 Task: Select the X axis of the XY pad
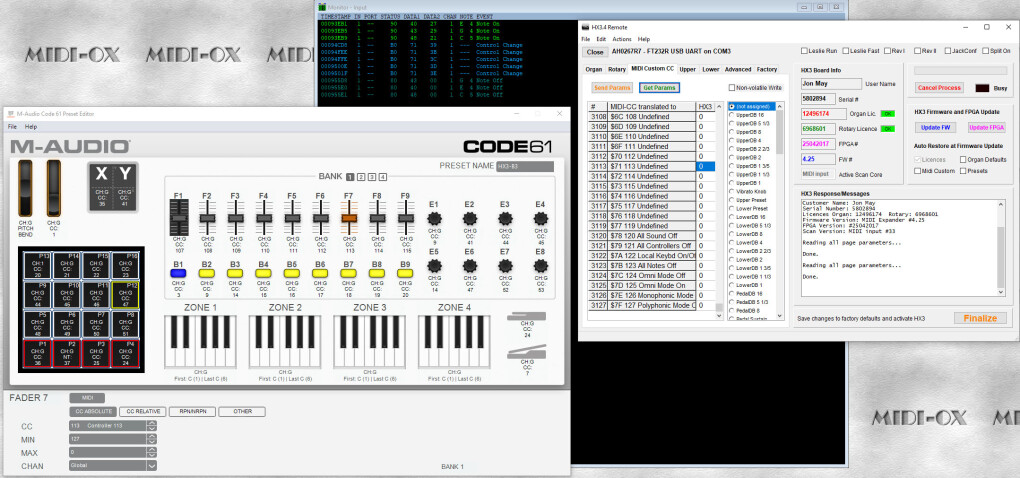tap(101, 186)
